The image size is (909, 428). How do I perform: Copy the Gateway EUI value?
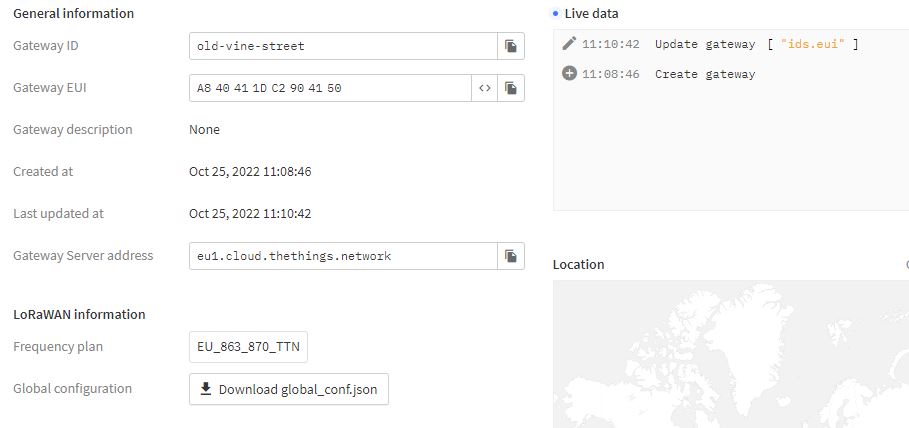(x=510, y=88)
